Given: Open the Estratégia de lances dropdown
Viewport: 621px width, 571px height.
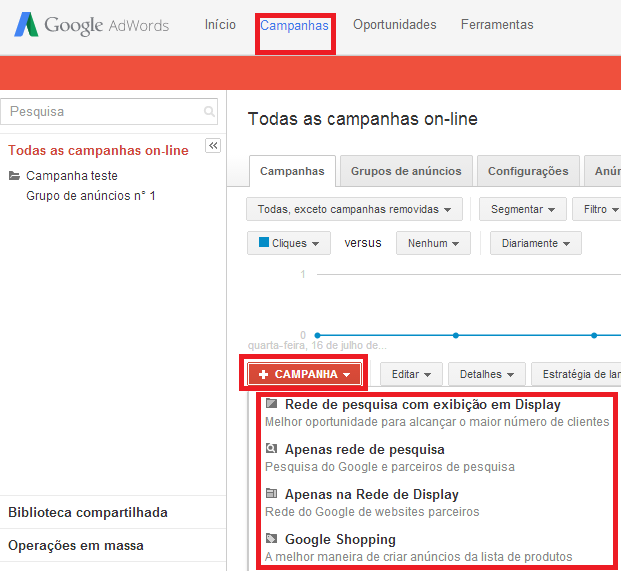Looking at the screenshot, I should coord(576,374).
